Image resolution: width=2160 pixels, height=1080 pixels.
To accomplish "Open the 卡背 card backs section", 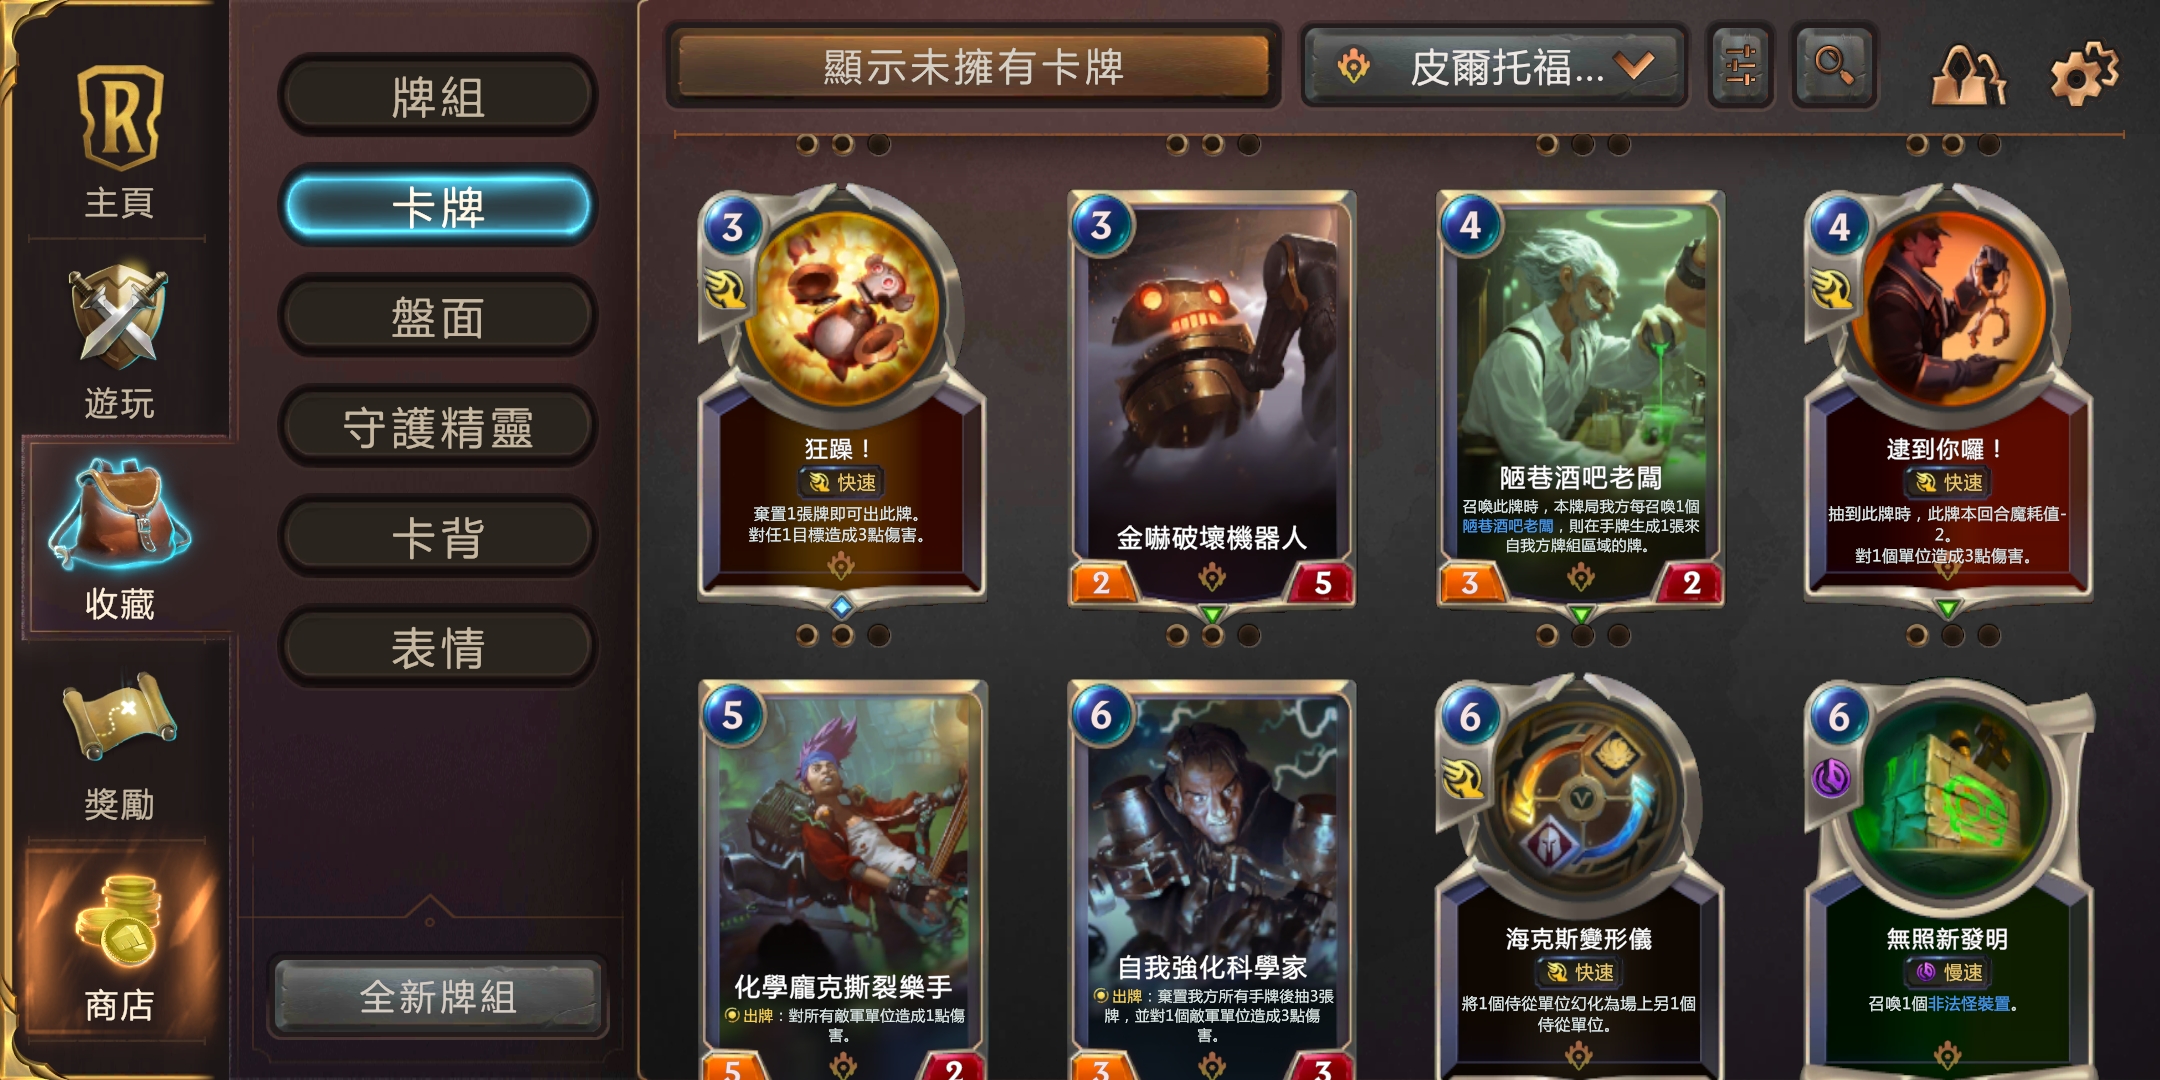I will click(438, 537).
